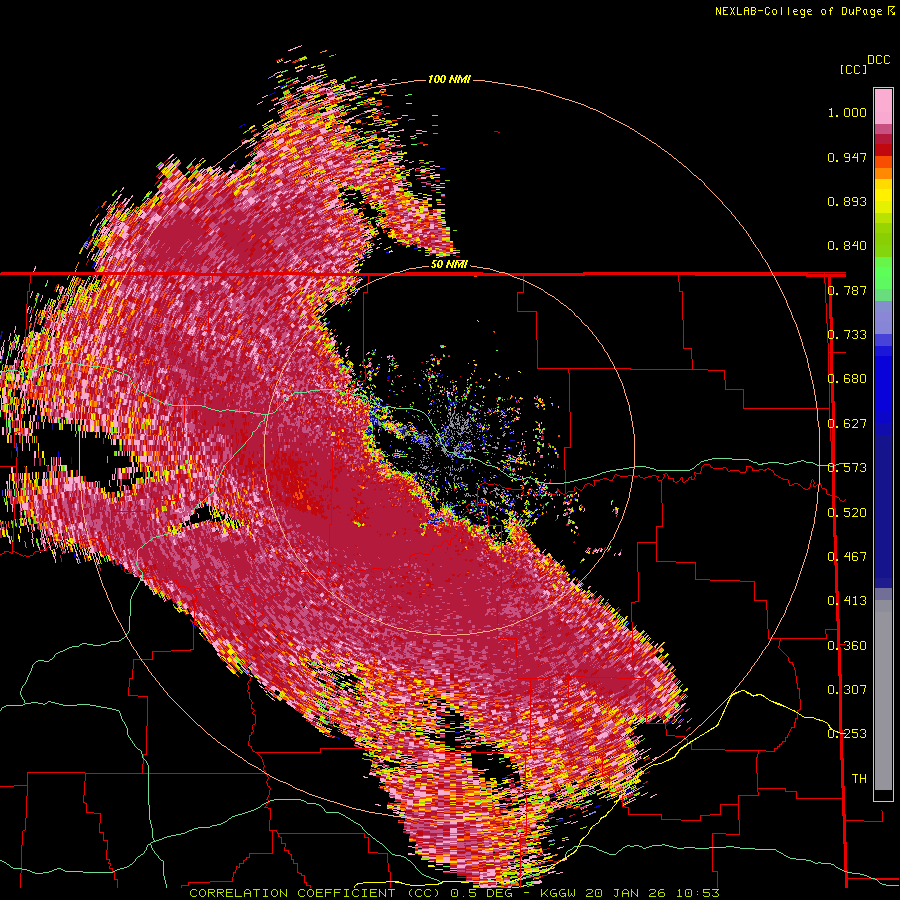Viewport: 900px width, 900px height.
Task: Click the 0.360 color scale value
Action: [x=847, y=646]
